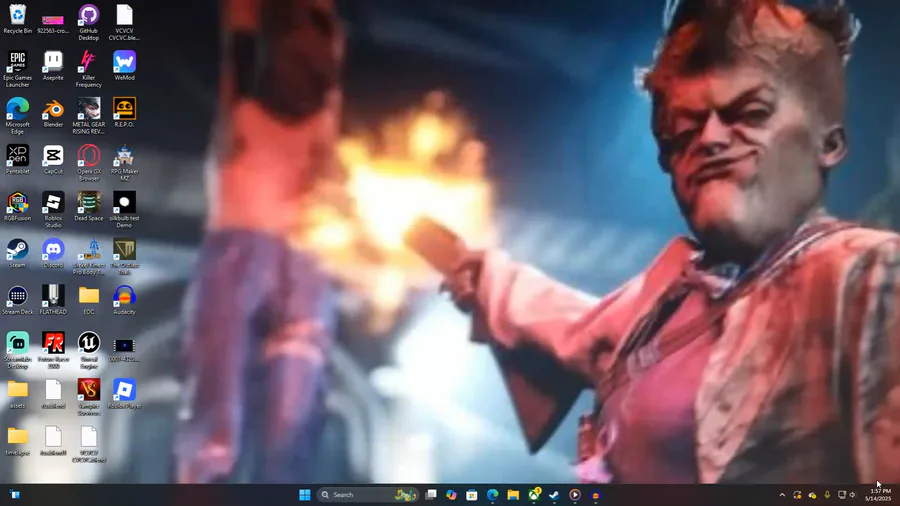Screen dimensions: 900x506
Task: Click the orange sync tray icon
Action: point(797,495)
